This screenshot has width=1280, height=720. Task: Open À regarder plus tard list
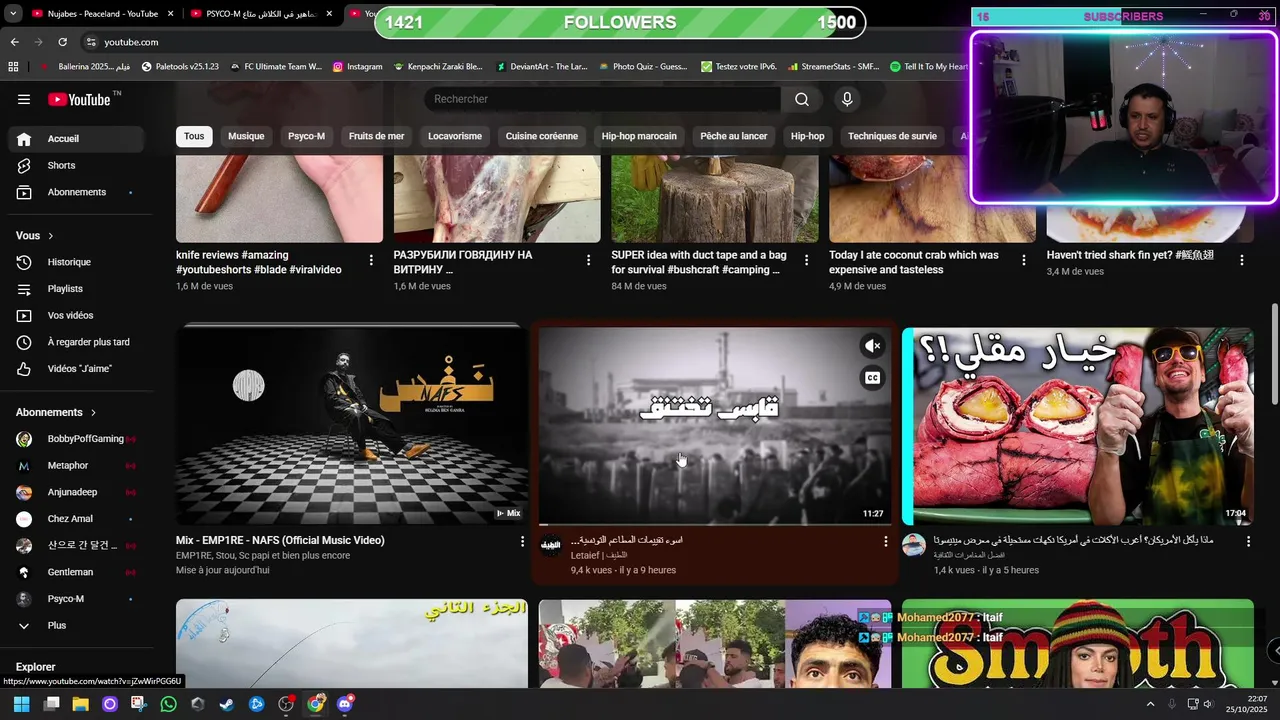(76, 342)
